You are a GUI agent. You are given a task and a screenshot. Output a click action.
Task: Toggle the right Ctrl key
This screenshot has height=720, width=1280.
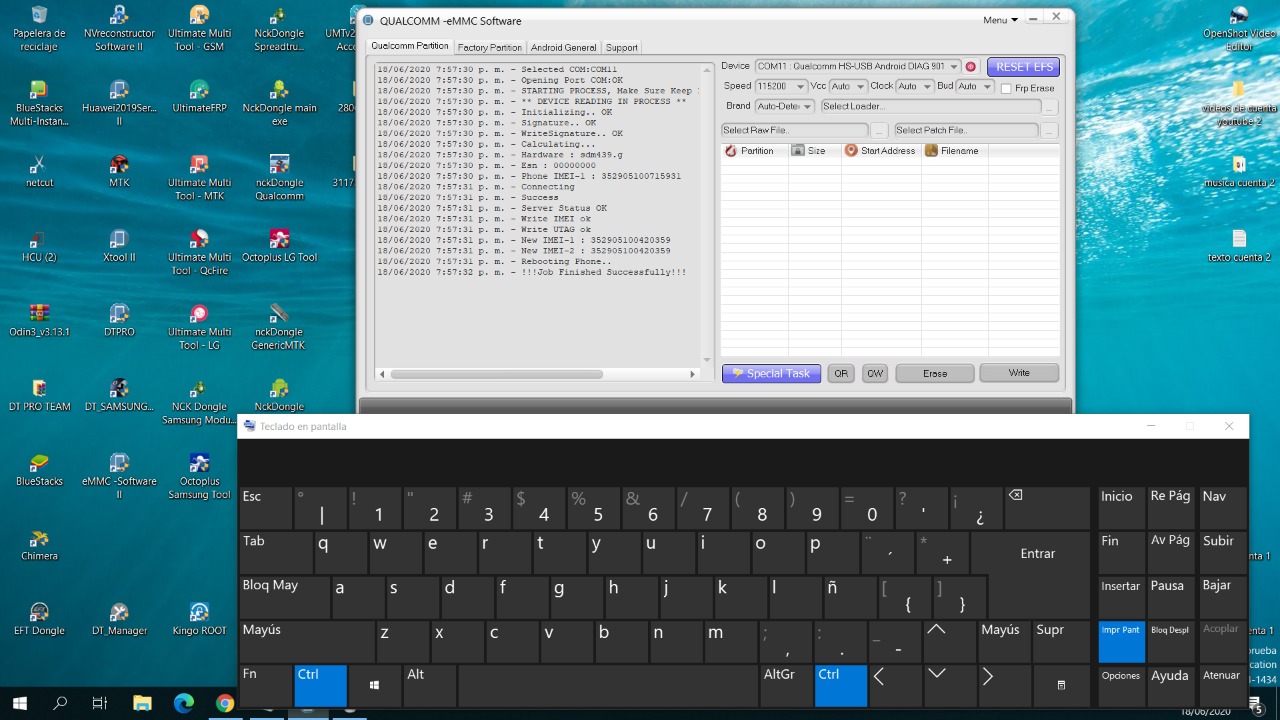841,686
